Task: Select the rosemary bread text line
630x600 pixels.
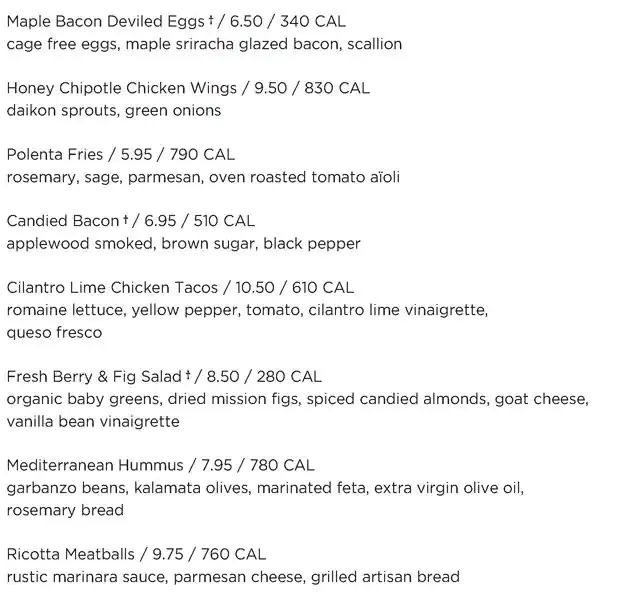Action: pyautogui.click(x=65, y=510)
